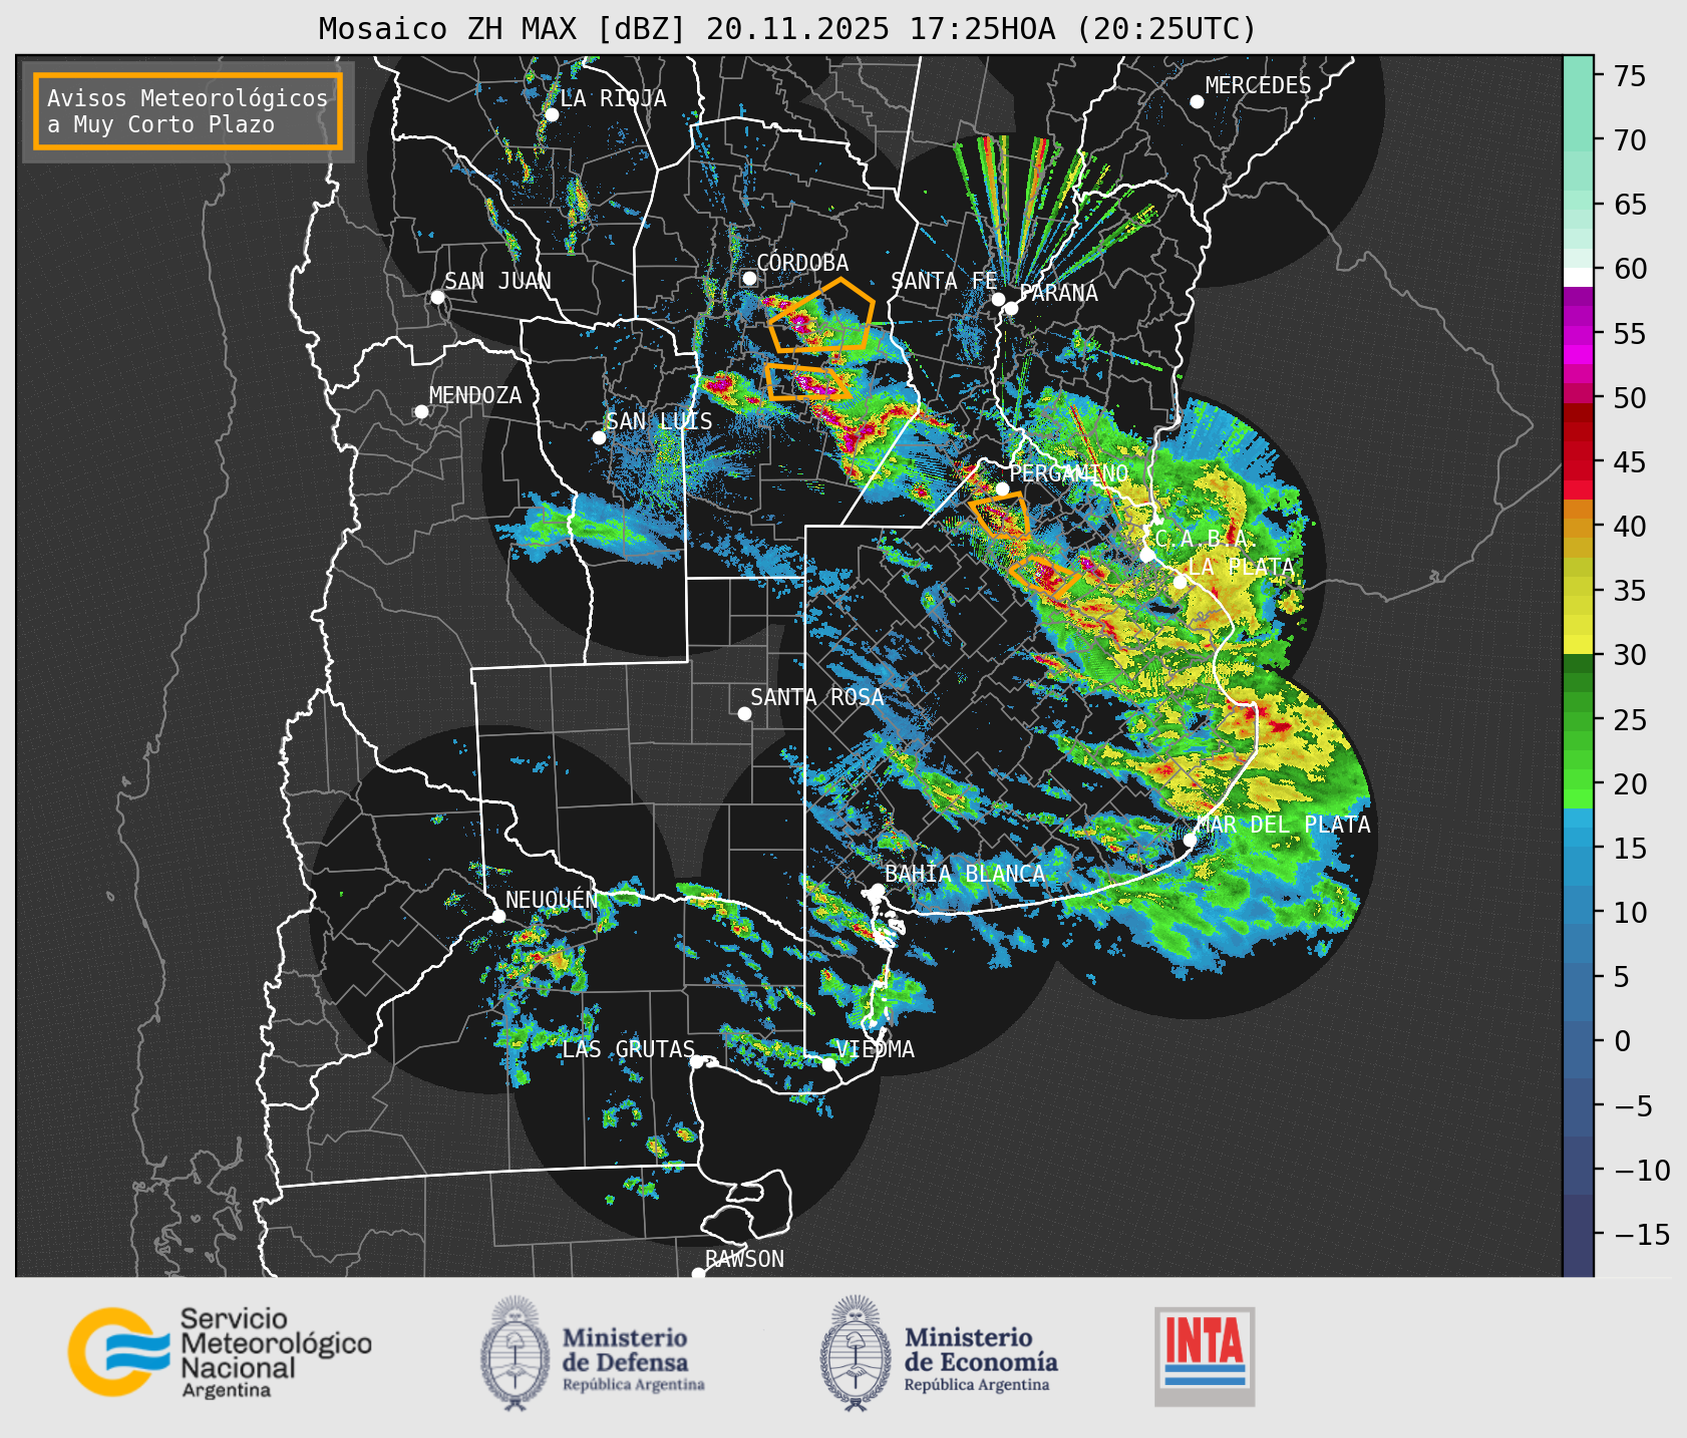The height and width of the screenshot is (1438, 1687).
Task: Click the 25 tick label on colorbar
Action: 1629,719
